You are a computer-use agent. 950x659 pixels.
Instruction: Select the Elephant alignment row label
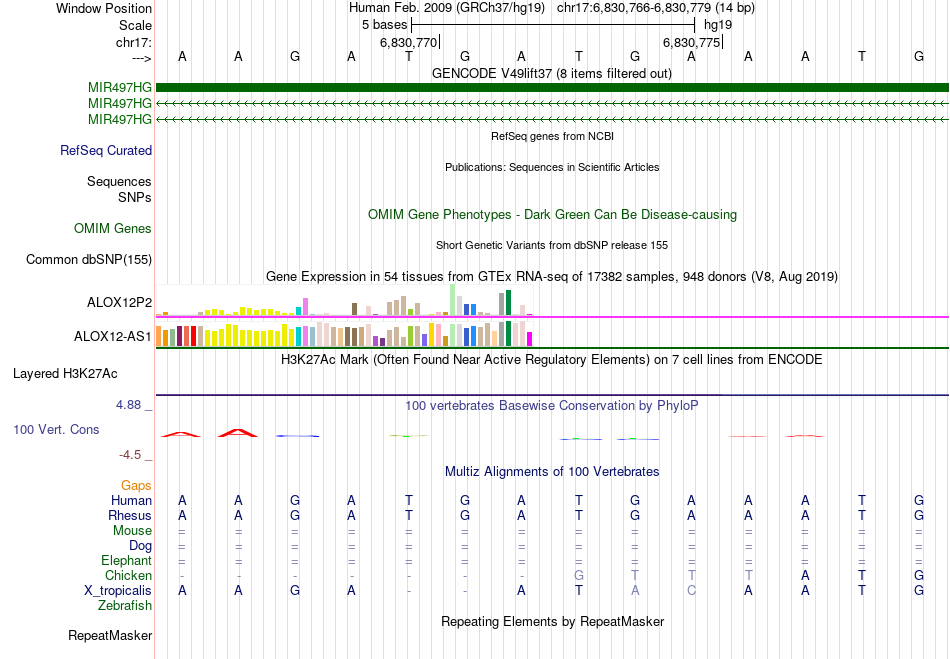point(127,560)
